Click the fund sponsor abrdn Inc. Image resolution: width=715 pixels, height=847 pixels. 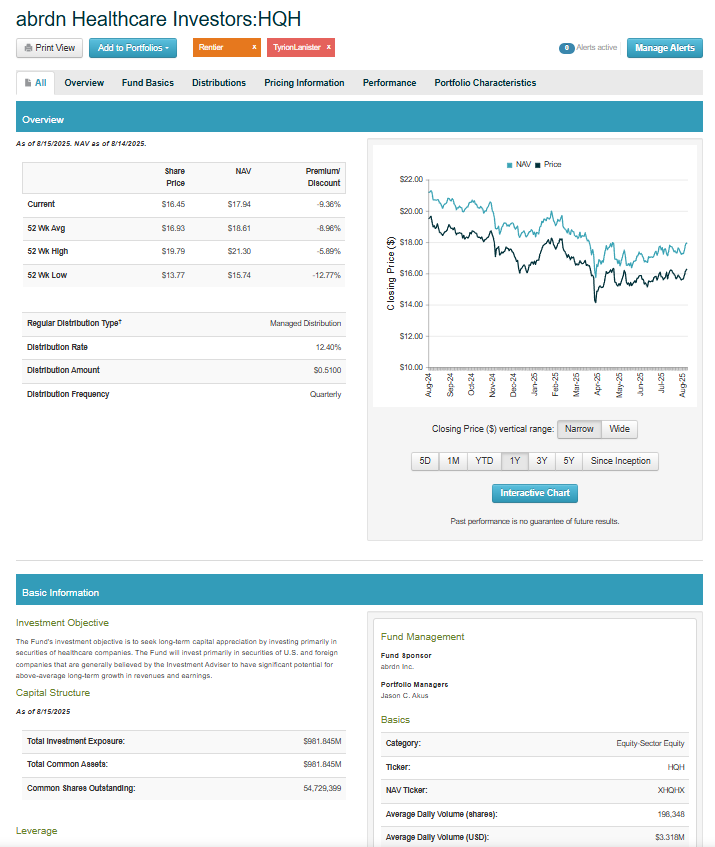point(397,667)
